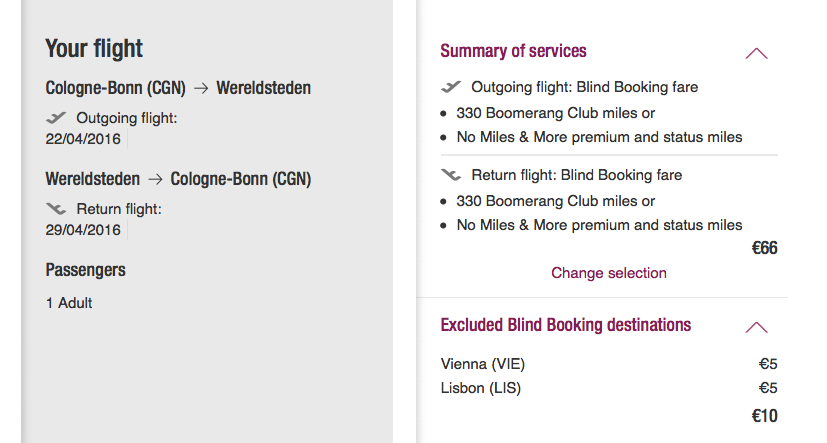
Task: Click outgoing plane icon in Summary of services
Action: tap(452, 87)
